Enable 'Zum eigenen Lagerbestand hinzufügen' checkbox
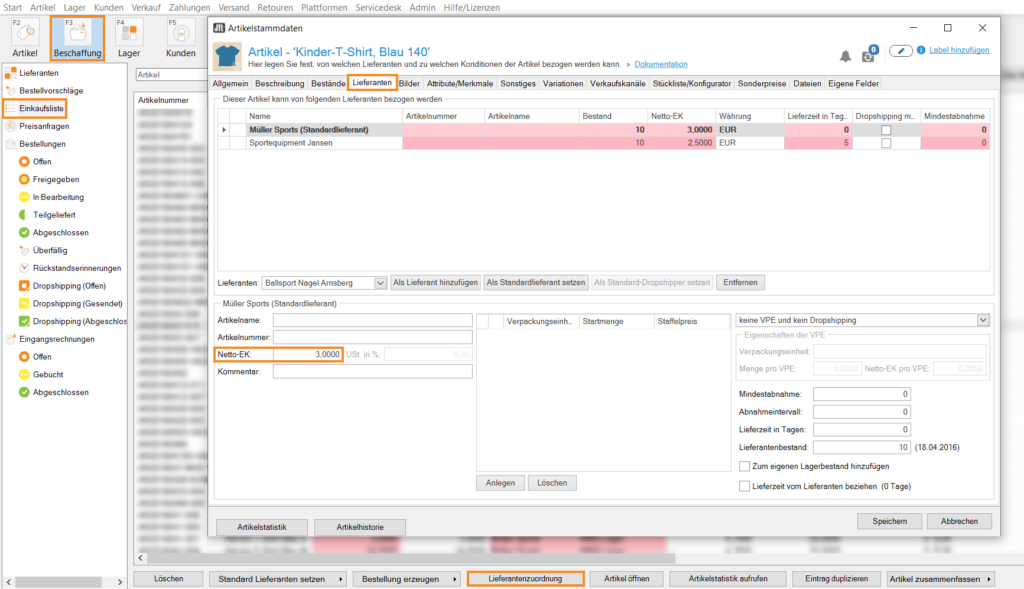Image resolution: width=1024 pixels, height=589 pixels. [744, 466]
